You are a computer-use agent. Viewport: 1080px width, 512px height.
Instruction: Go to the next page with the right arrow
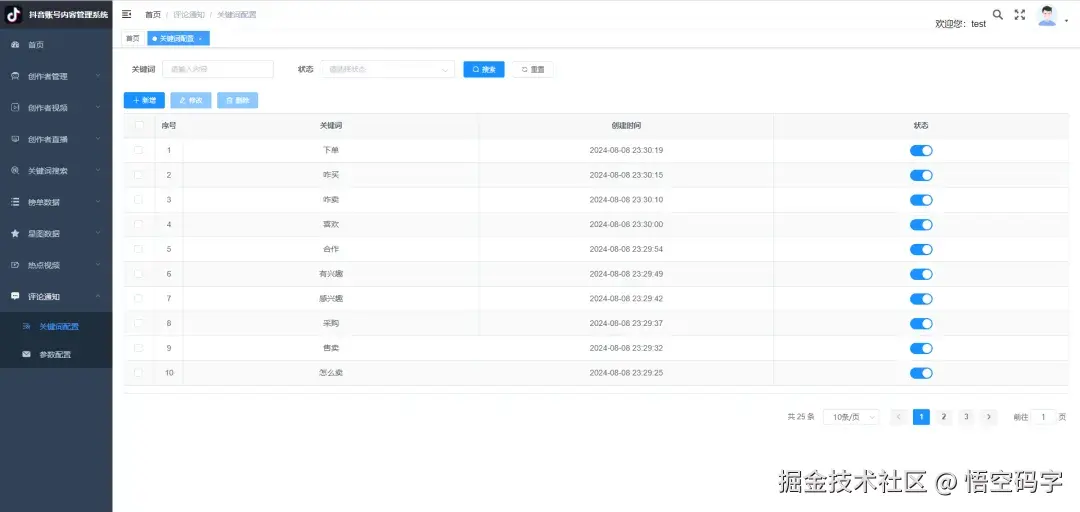click(x=989, y=417)
